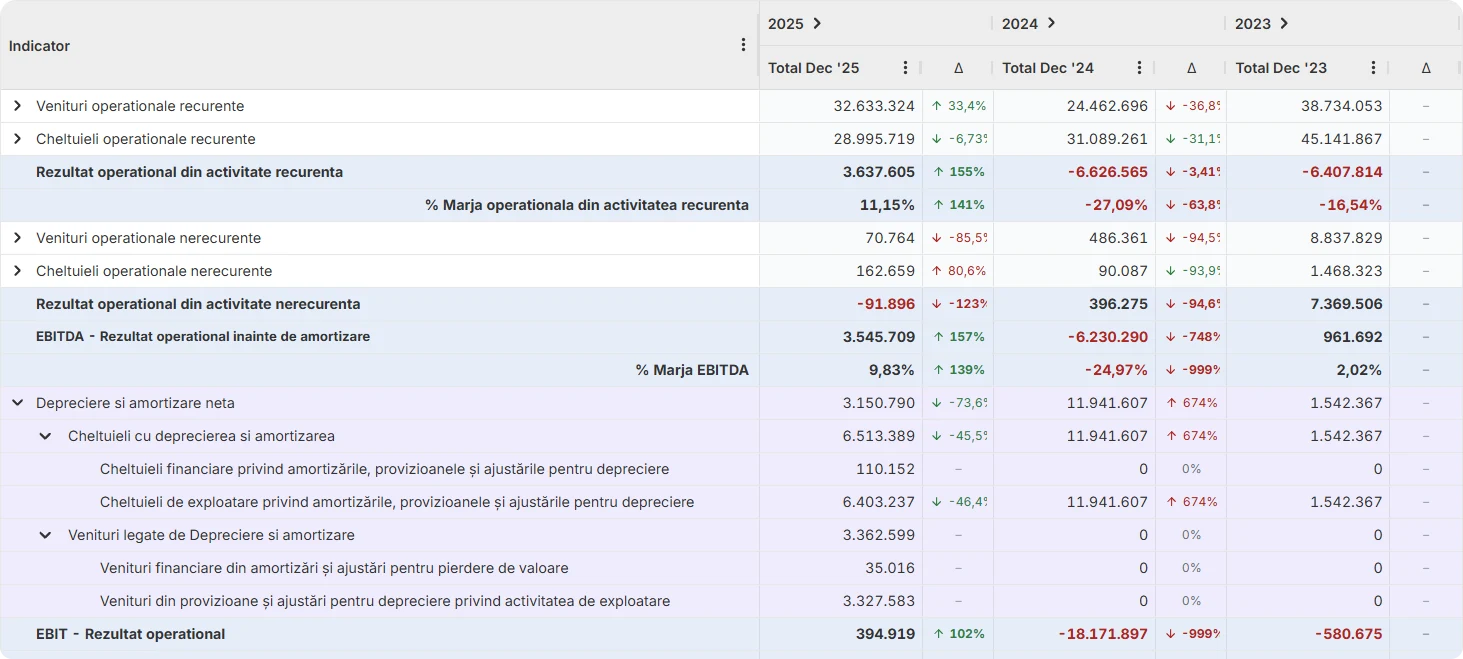This screenshot has width=1463, height=659.
Task: Expand Venituri operationale nerecurente row
Action: 17,238
